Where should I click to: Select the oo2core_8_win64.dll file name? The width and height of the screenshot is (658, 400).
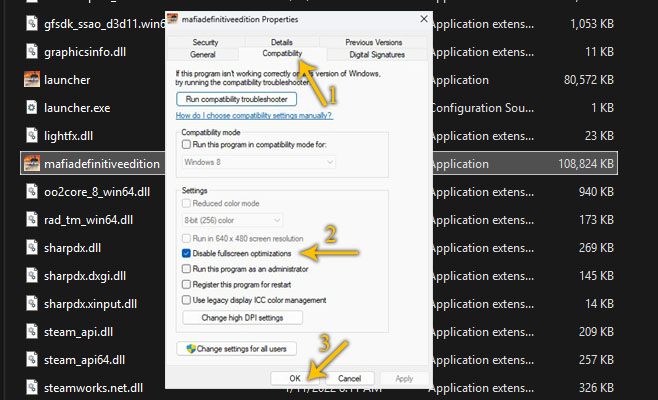pos(97,192)
